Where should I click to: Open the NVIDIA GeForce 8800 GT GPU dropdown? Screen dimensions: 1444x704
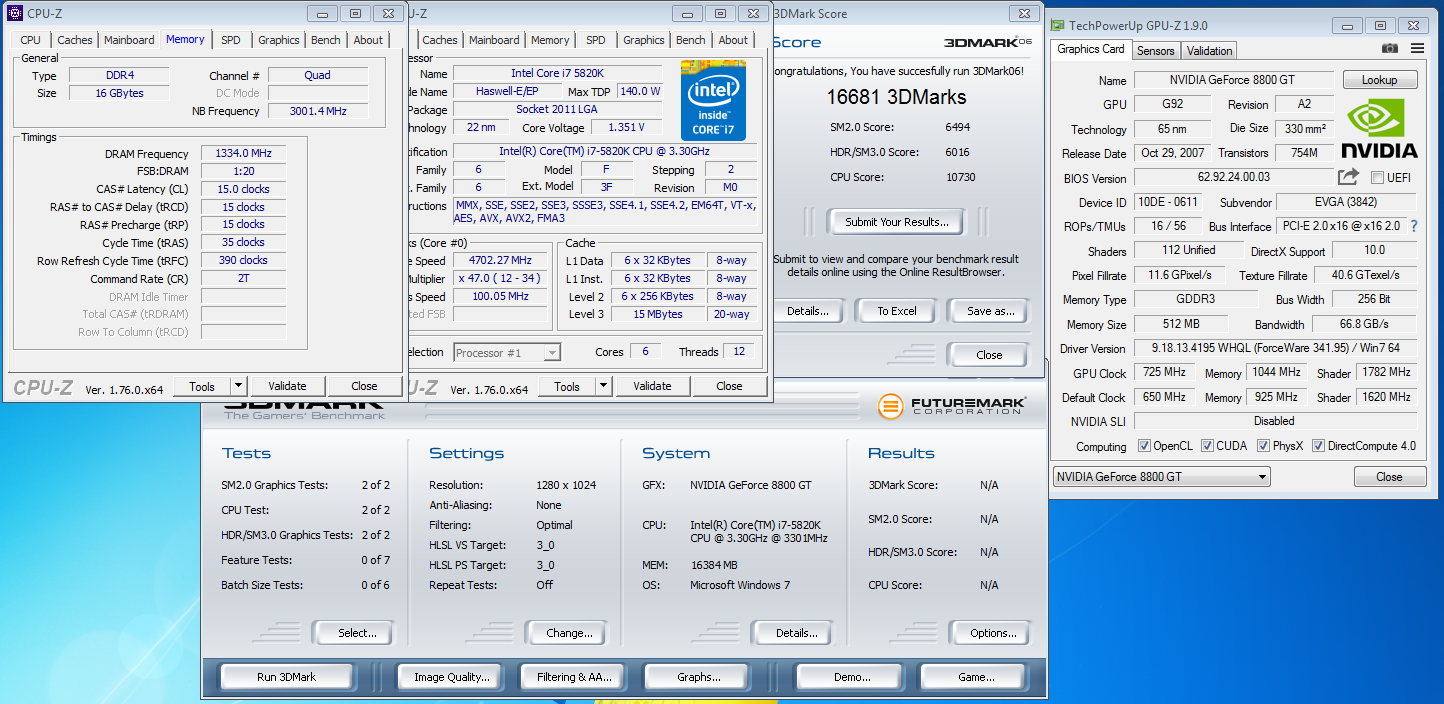[1162, 477]
